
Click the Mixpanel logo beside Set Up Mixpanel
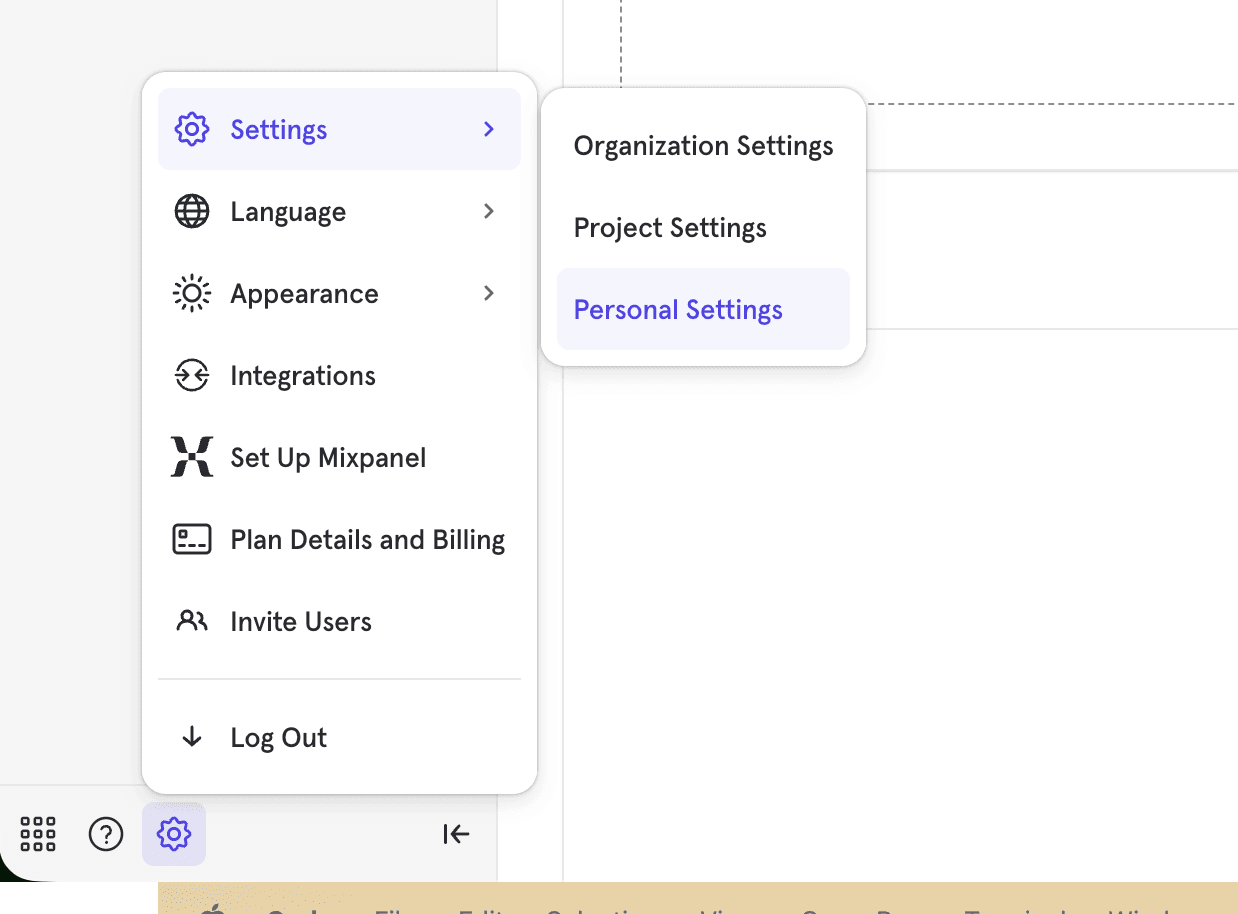(191, 457)
